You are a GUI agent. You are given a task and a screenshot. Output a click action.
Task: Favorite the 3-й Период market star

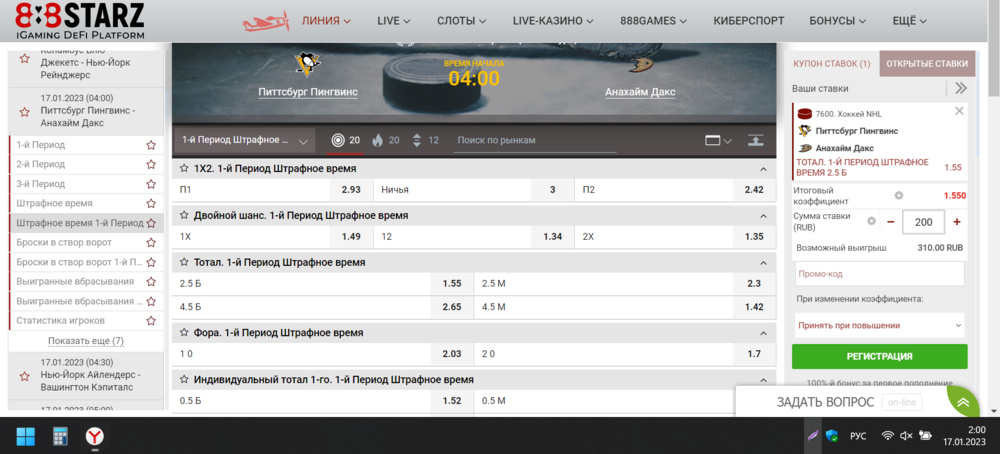coord(151,184)
